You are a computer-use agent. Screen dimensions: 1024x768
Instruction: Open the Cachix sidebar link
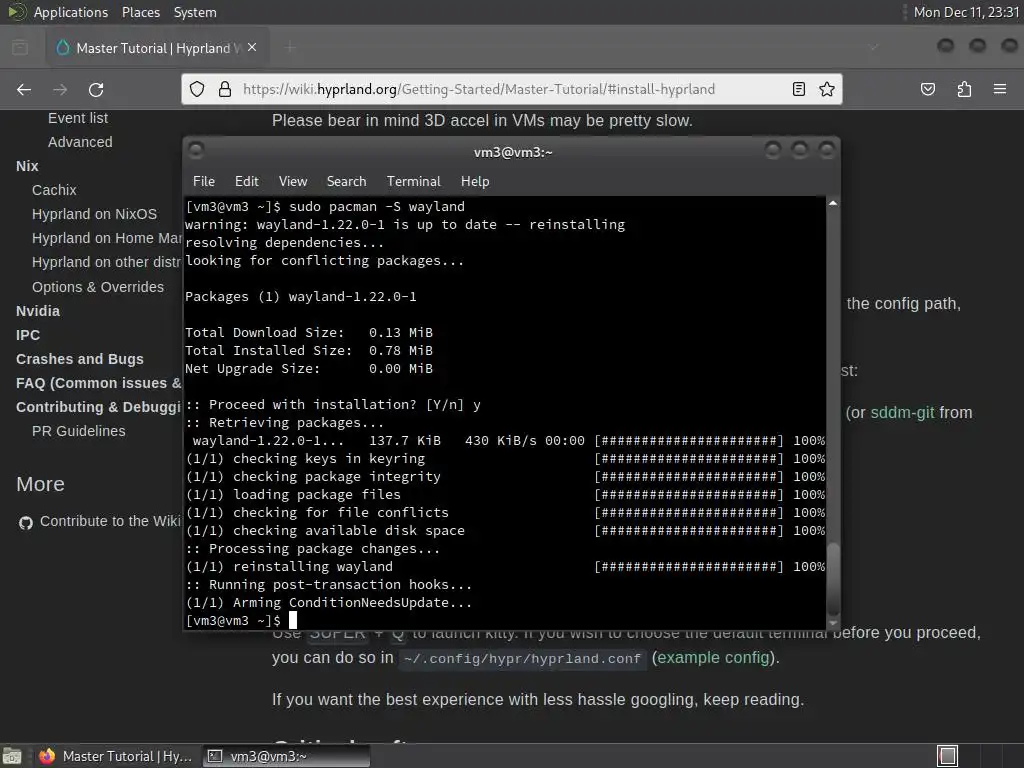(54, 190)
